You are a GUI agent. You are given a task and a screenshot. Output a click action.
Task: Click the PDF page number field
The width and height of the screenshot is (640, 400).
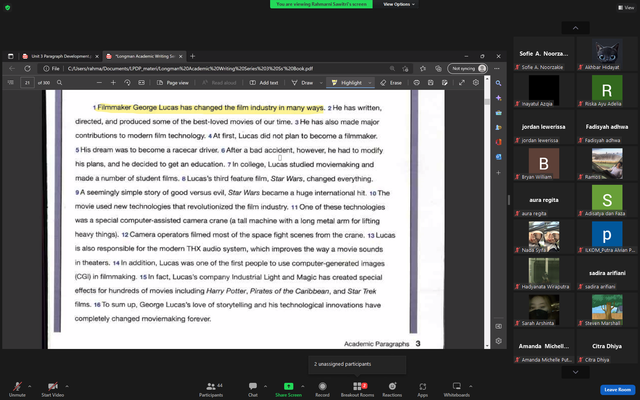(27, 82)
